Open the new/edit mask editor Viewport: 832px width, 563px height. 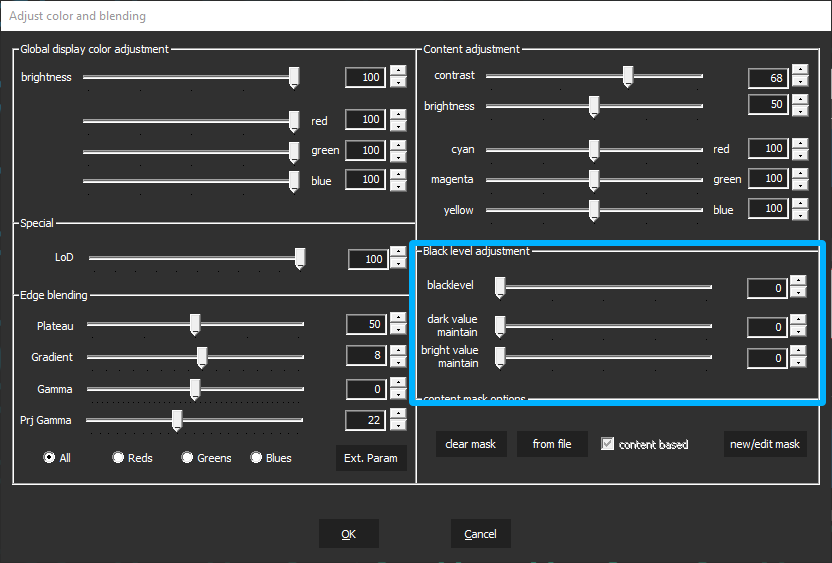(x=765, y=444)
